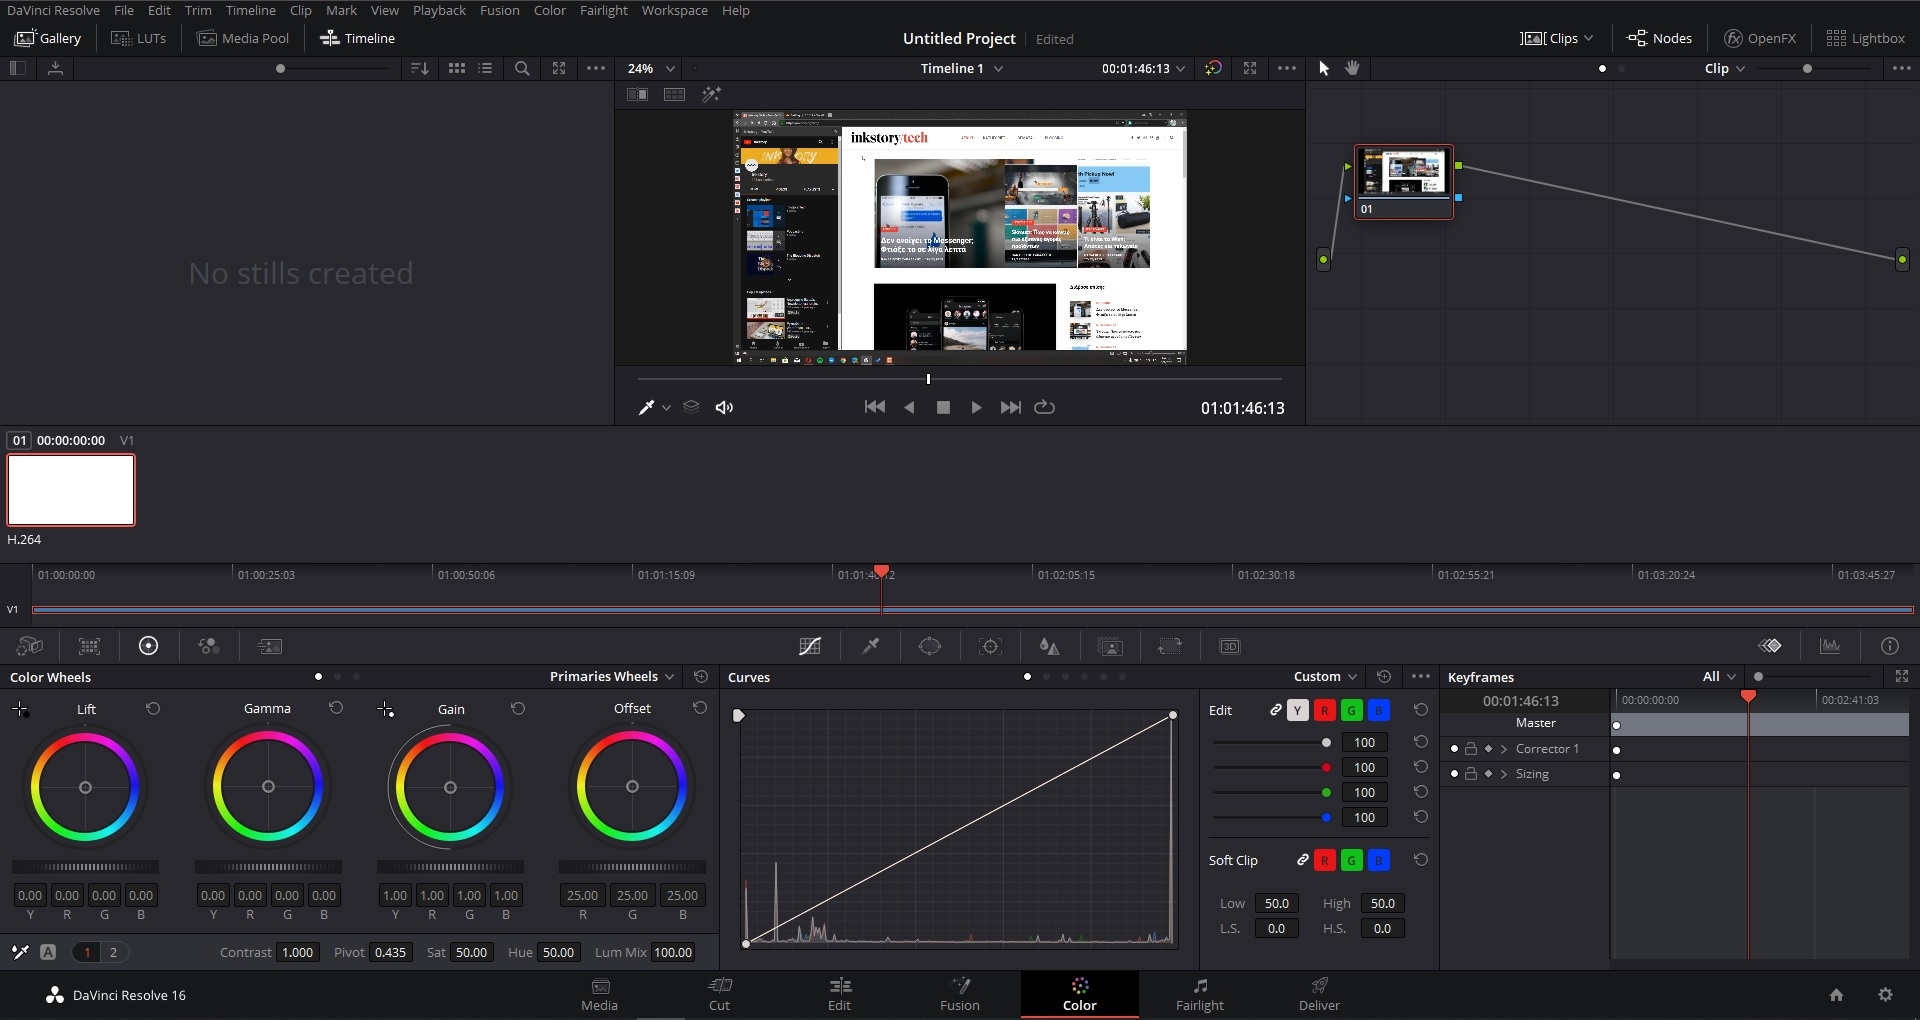Open the Power Window palette
Screen dimensions: 1920x1020
click(930, 646)
